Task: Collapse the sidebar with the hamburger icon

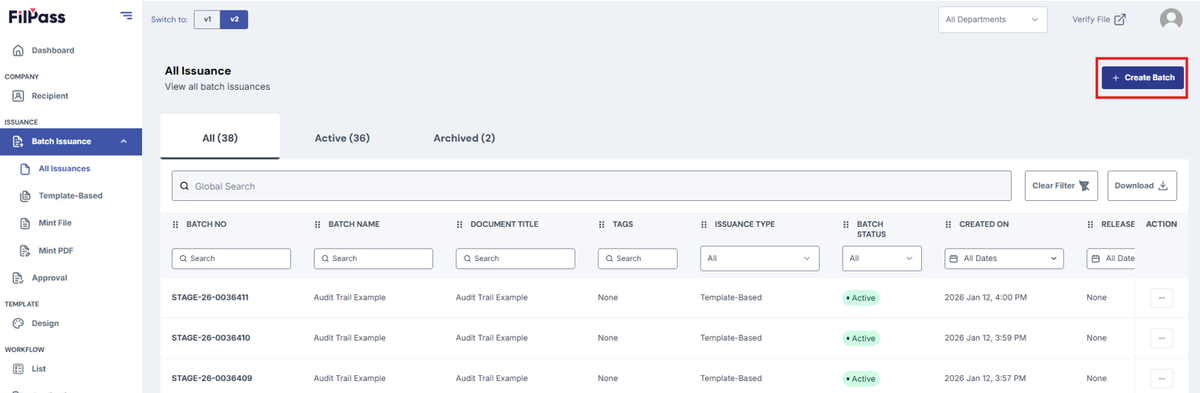Action: click(126, 15)
